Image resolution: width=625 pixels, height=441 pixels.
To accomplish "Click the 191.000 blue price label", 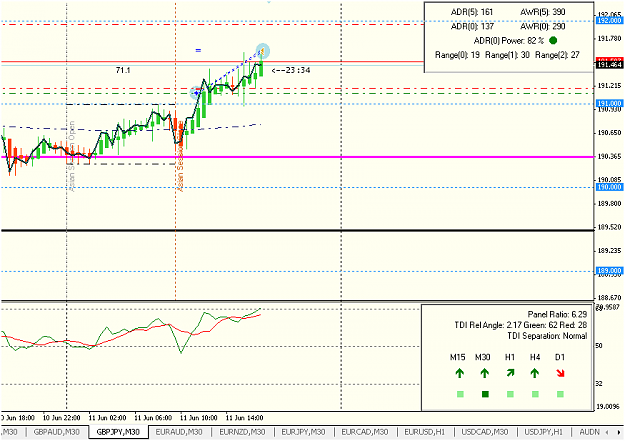I will click(x=609, y=103).
